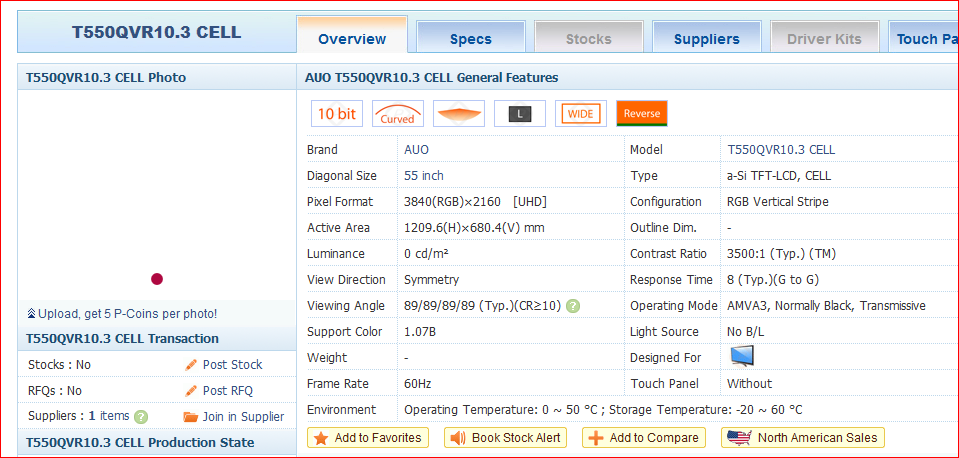Click the orange Reverse feature icon
This screenshot has width=959, height=458.
coord(642,114)
